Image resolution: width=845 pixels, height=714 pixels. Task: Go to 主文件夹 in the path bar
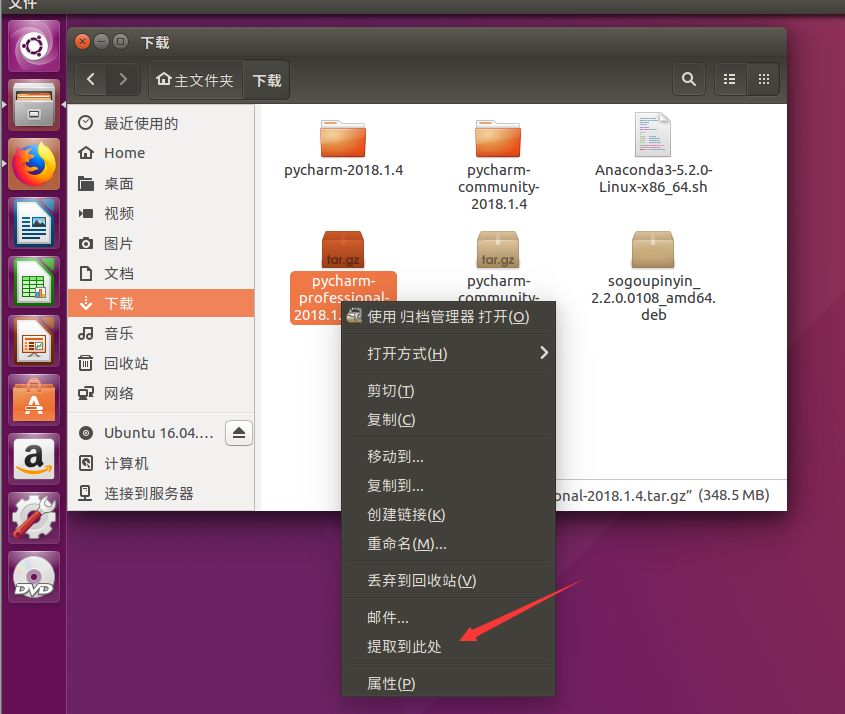[196, 80]
